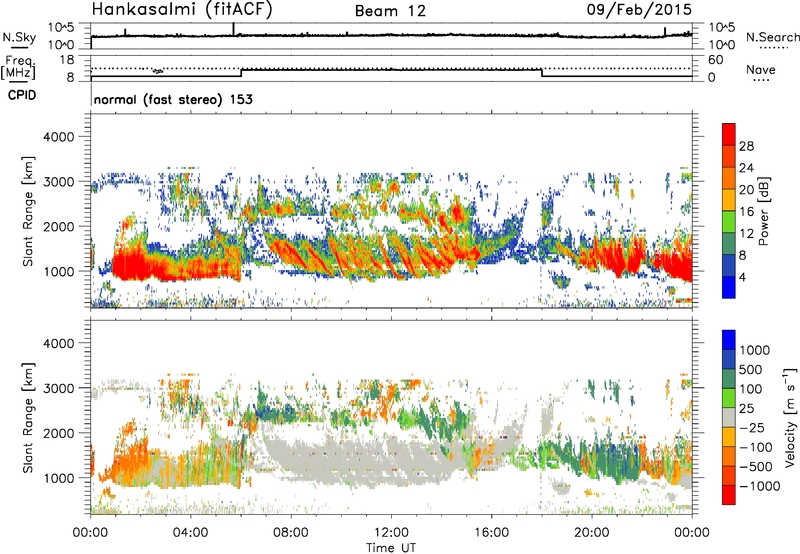The height and width of the screenshot is (554, 800).
Task: Click the 08:00 time tick label
Action: tap(291, 533)
